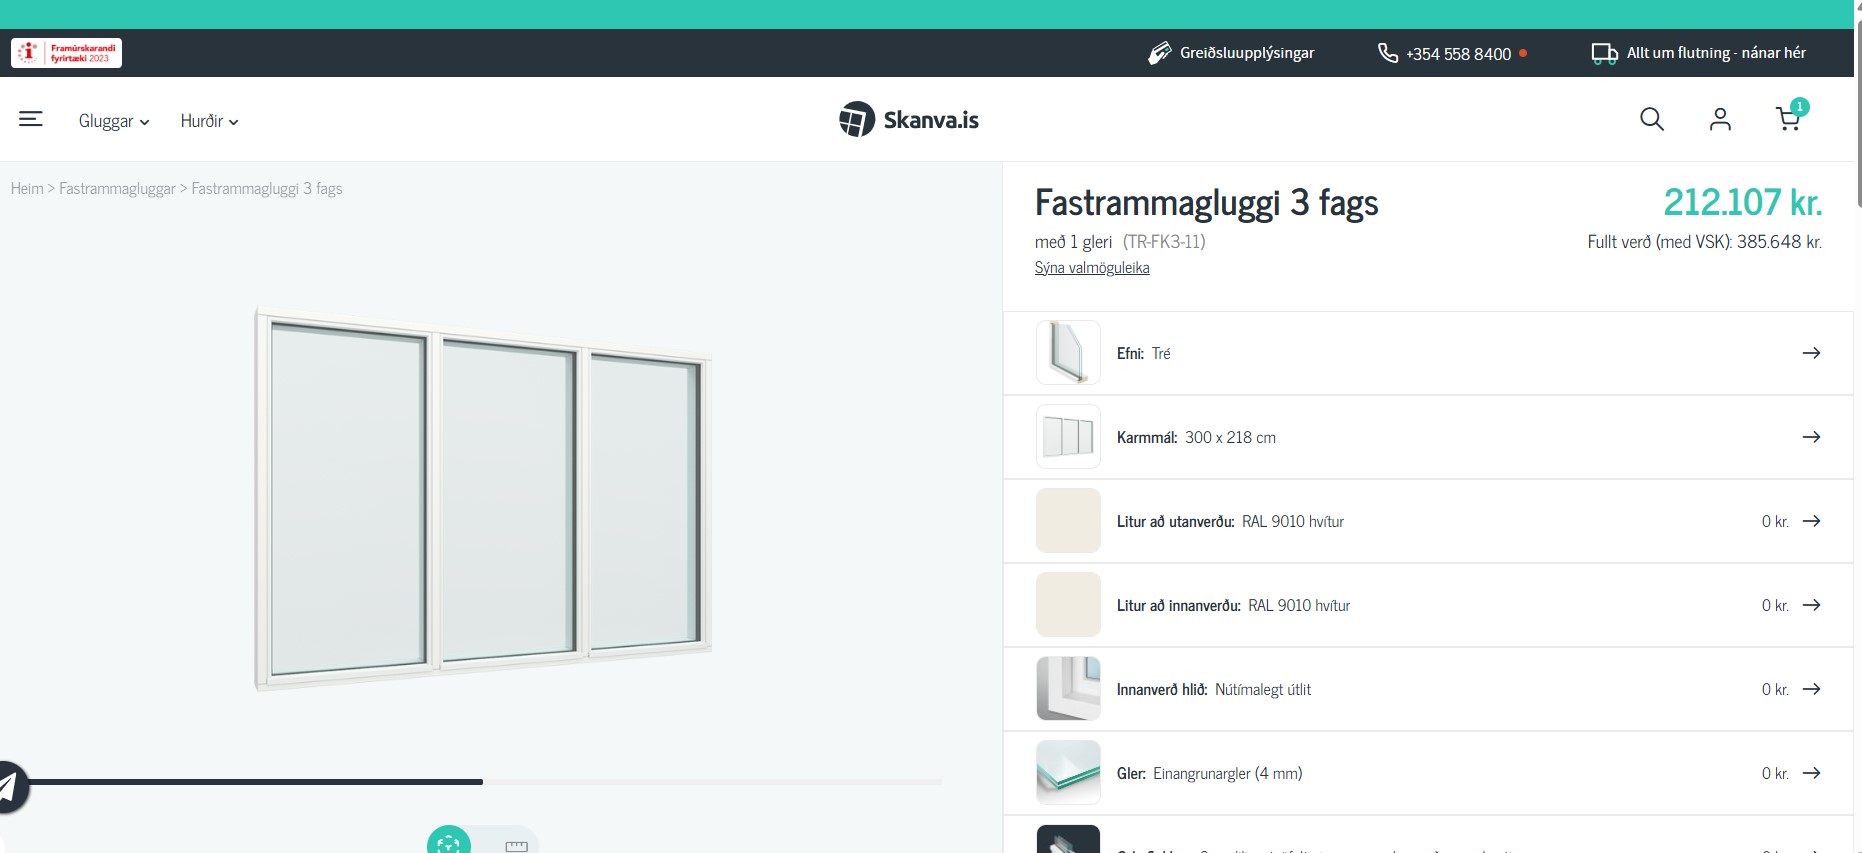The width and height of the screenshot is (1862, 853).
Task: Open the Karmmál row arrow
Action: point(1811,437)
